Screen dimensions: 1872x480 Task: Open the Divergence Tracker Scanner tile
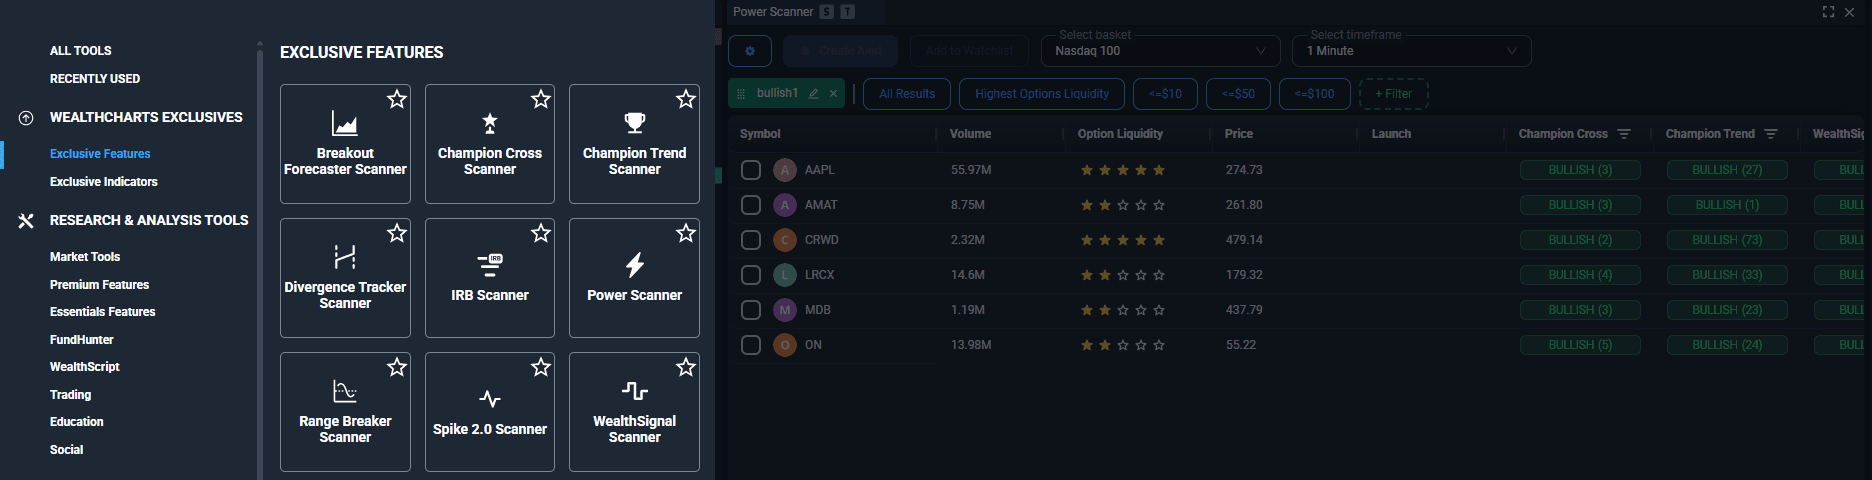[x=345, y=278]
